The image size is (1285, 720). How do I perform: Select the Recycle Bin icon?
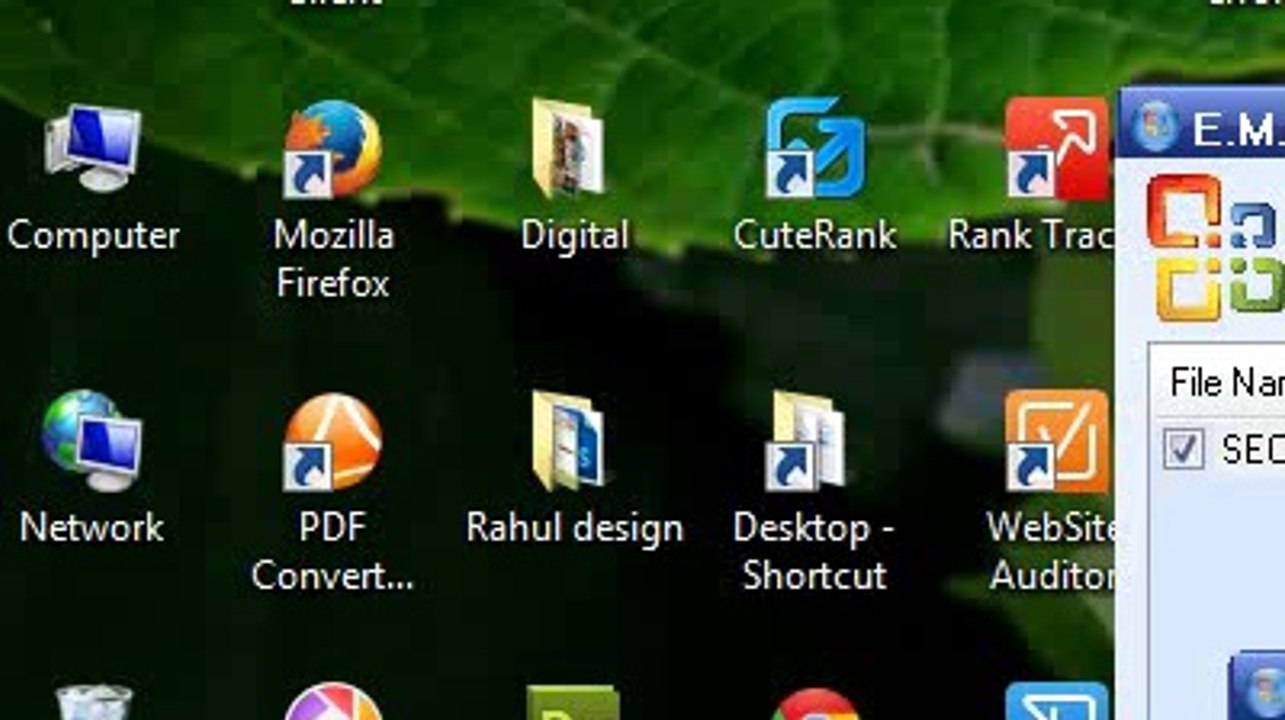click(x=94, y=702)
